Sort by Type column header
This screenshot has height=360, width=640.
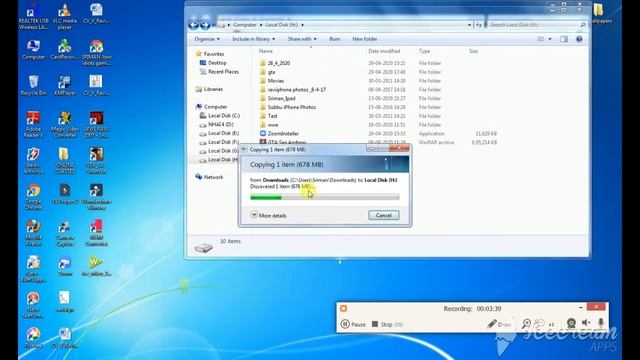point(424,51)
